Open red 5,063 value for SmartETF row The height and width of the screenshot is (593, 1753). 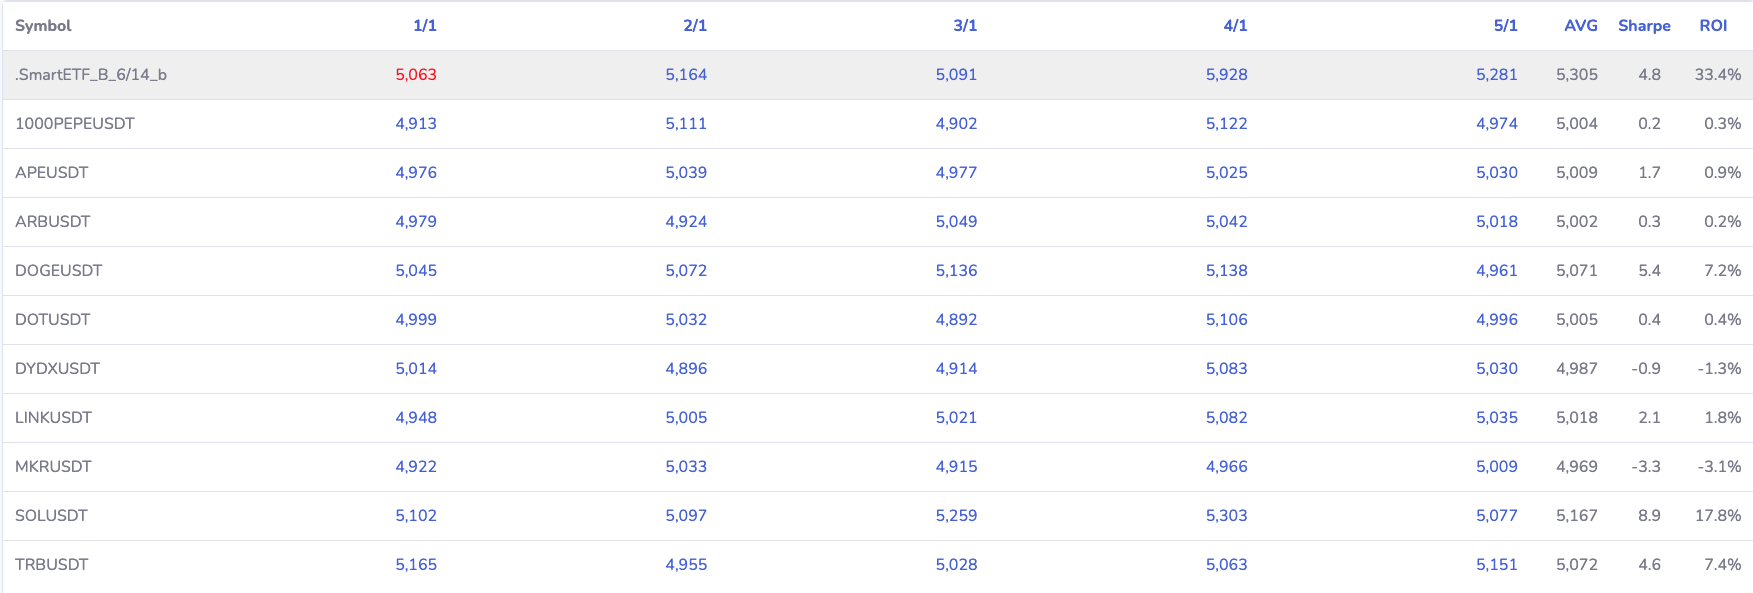(x=416, y=75)
